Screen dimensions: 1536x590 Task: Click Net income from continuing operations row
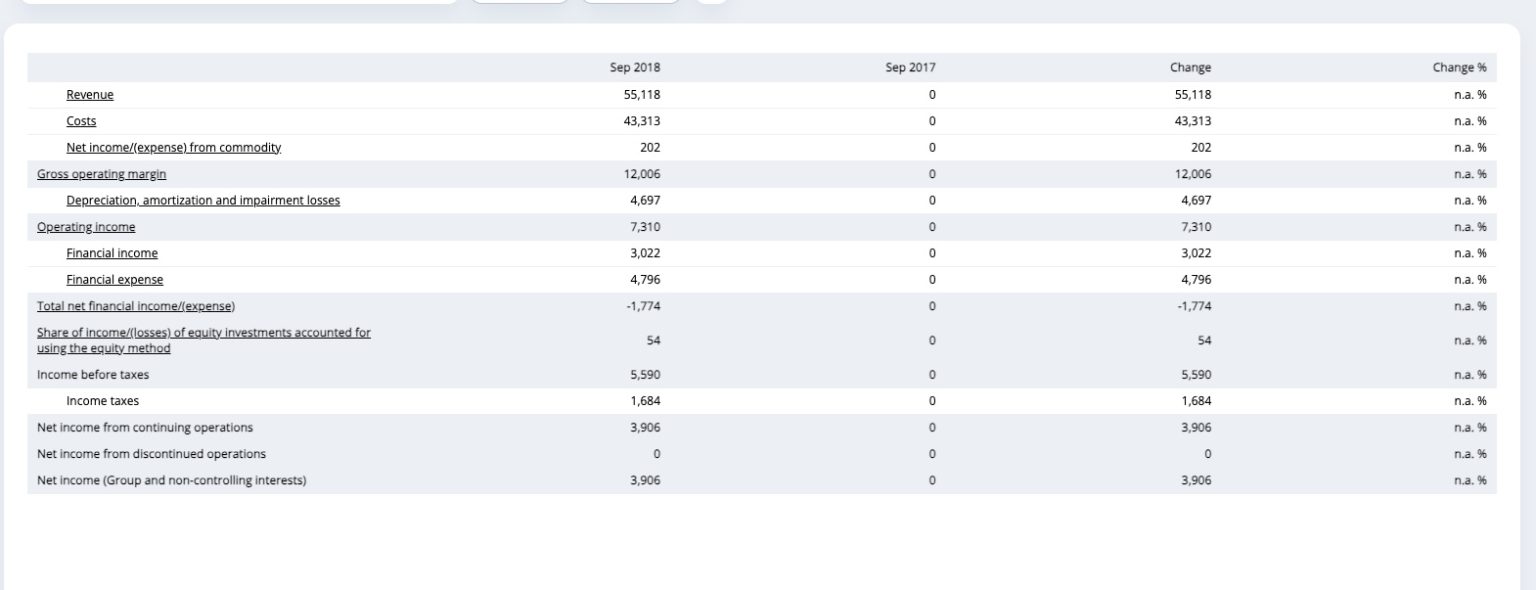point(762,428)
